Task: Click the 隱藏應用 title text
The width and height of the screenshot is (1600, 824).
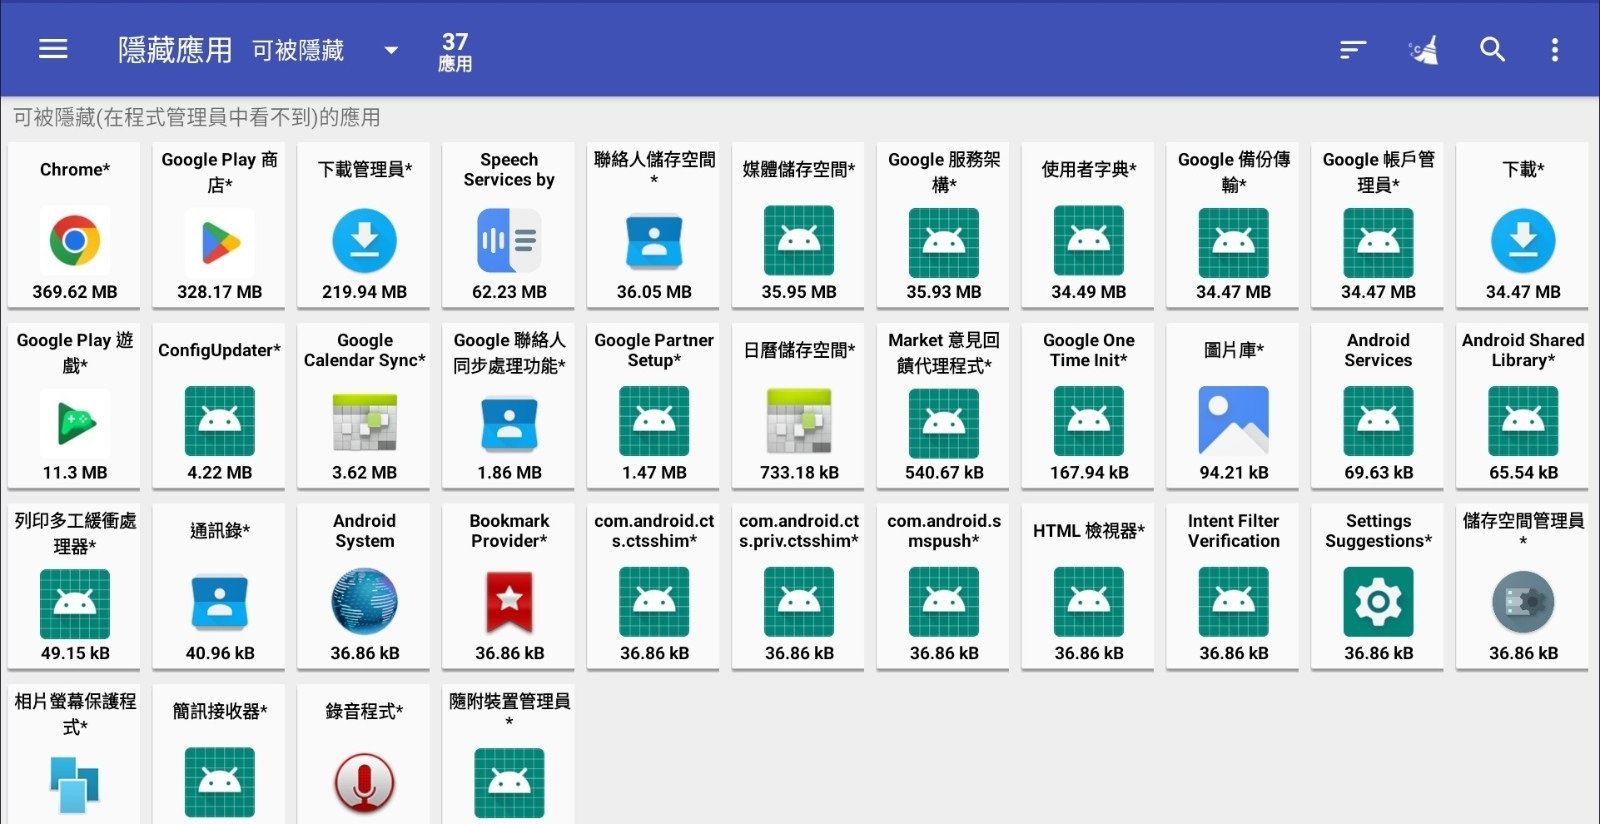Action: click(175, 50)
